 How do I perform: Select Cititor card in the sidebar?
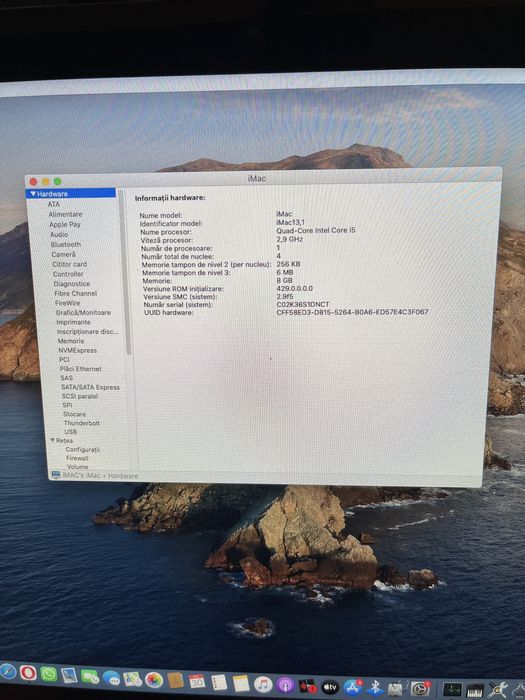70,264
